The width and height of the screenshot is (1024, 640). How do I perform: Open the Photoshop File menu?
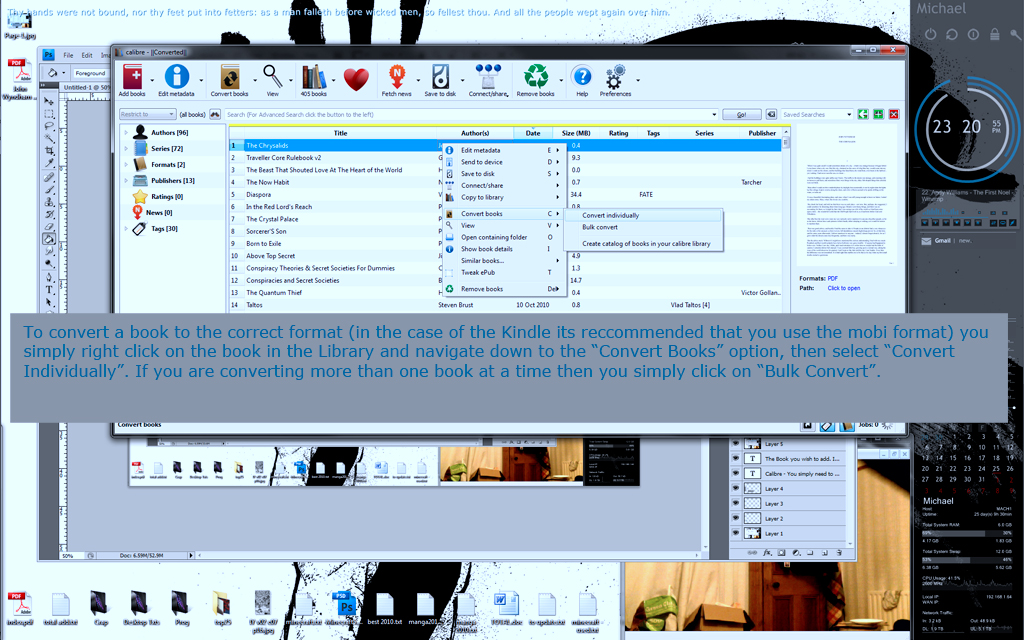pos(68,56)
